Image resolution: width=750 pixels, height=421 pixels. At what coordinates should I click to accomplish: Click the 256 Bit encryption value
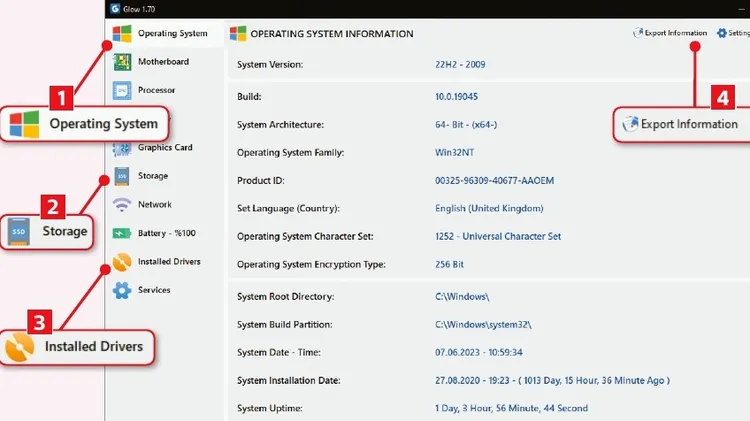(x=449, y=264)
